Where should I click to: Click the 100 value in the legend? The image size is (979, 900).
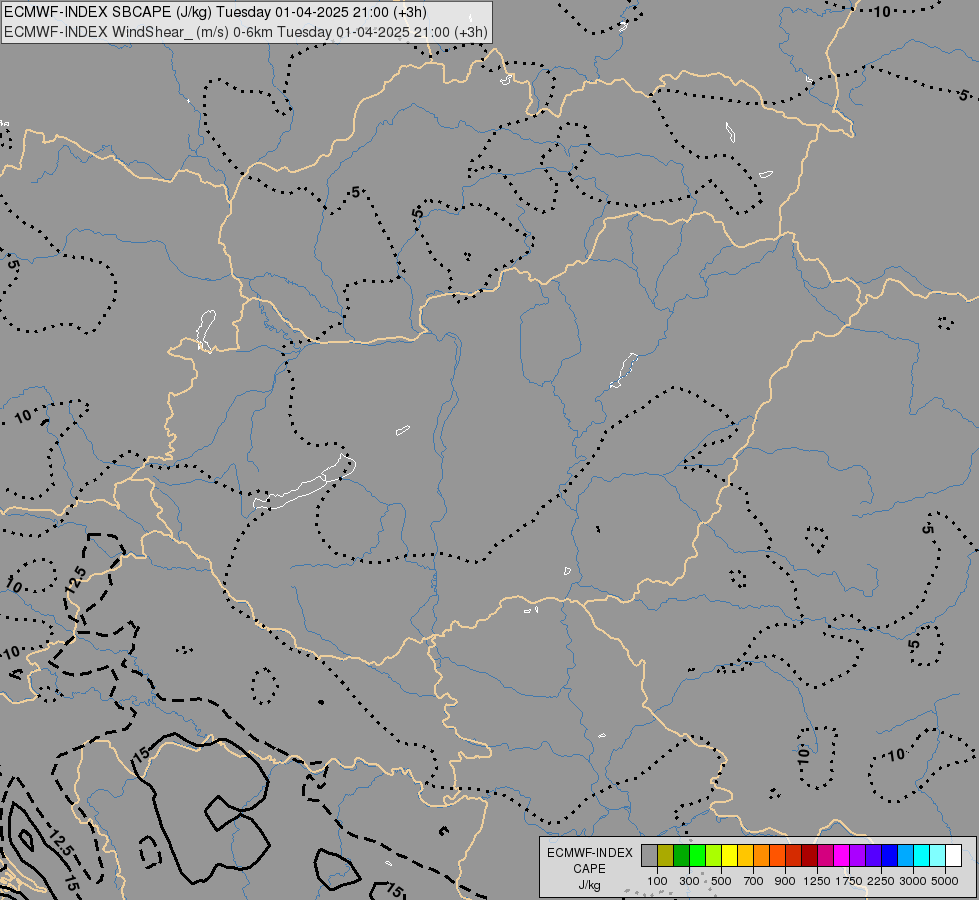click(x=657, y=881)
